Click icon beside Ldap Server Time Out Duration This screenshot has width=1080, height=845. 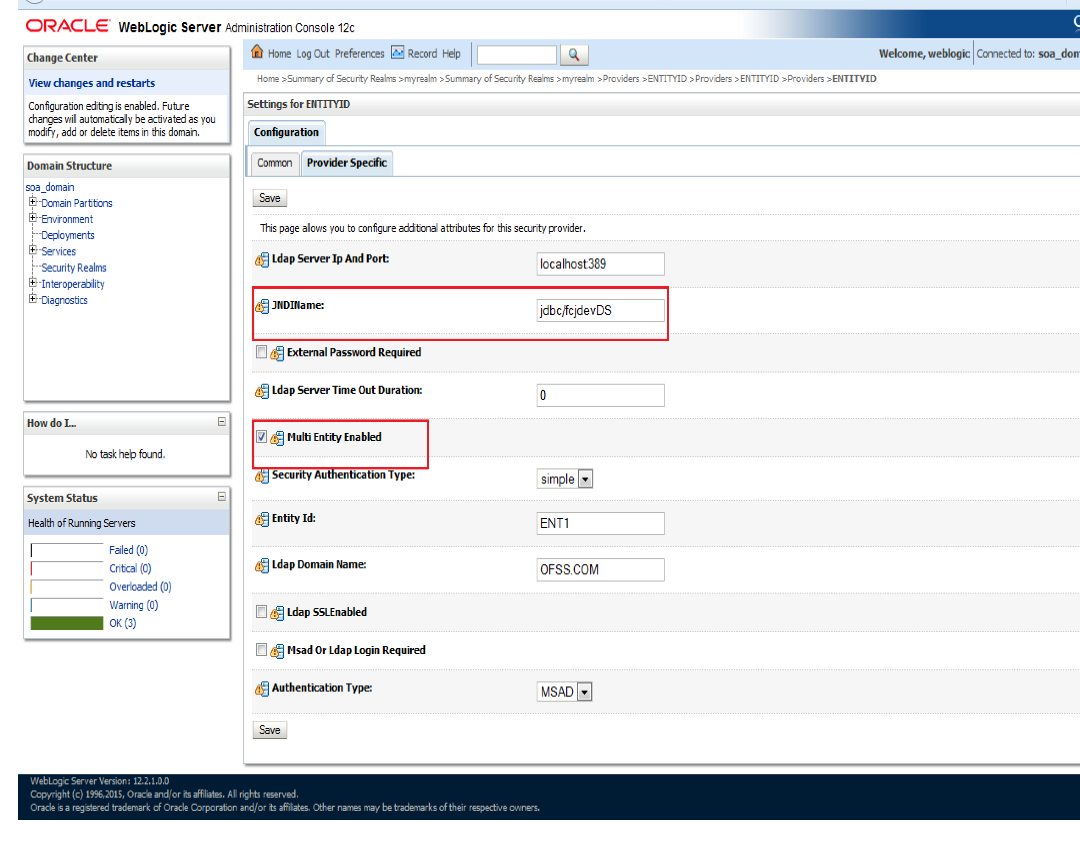point(262,391)
